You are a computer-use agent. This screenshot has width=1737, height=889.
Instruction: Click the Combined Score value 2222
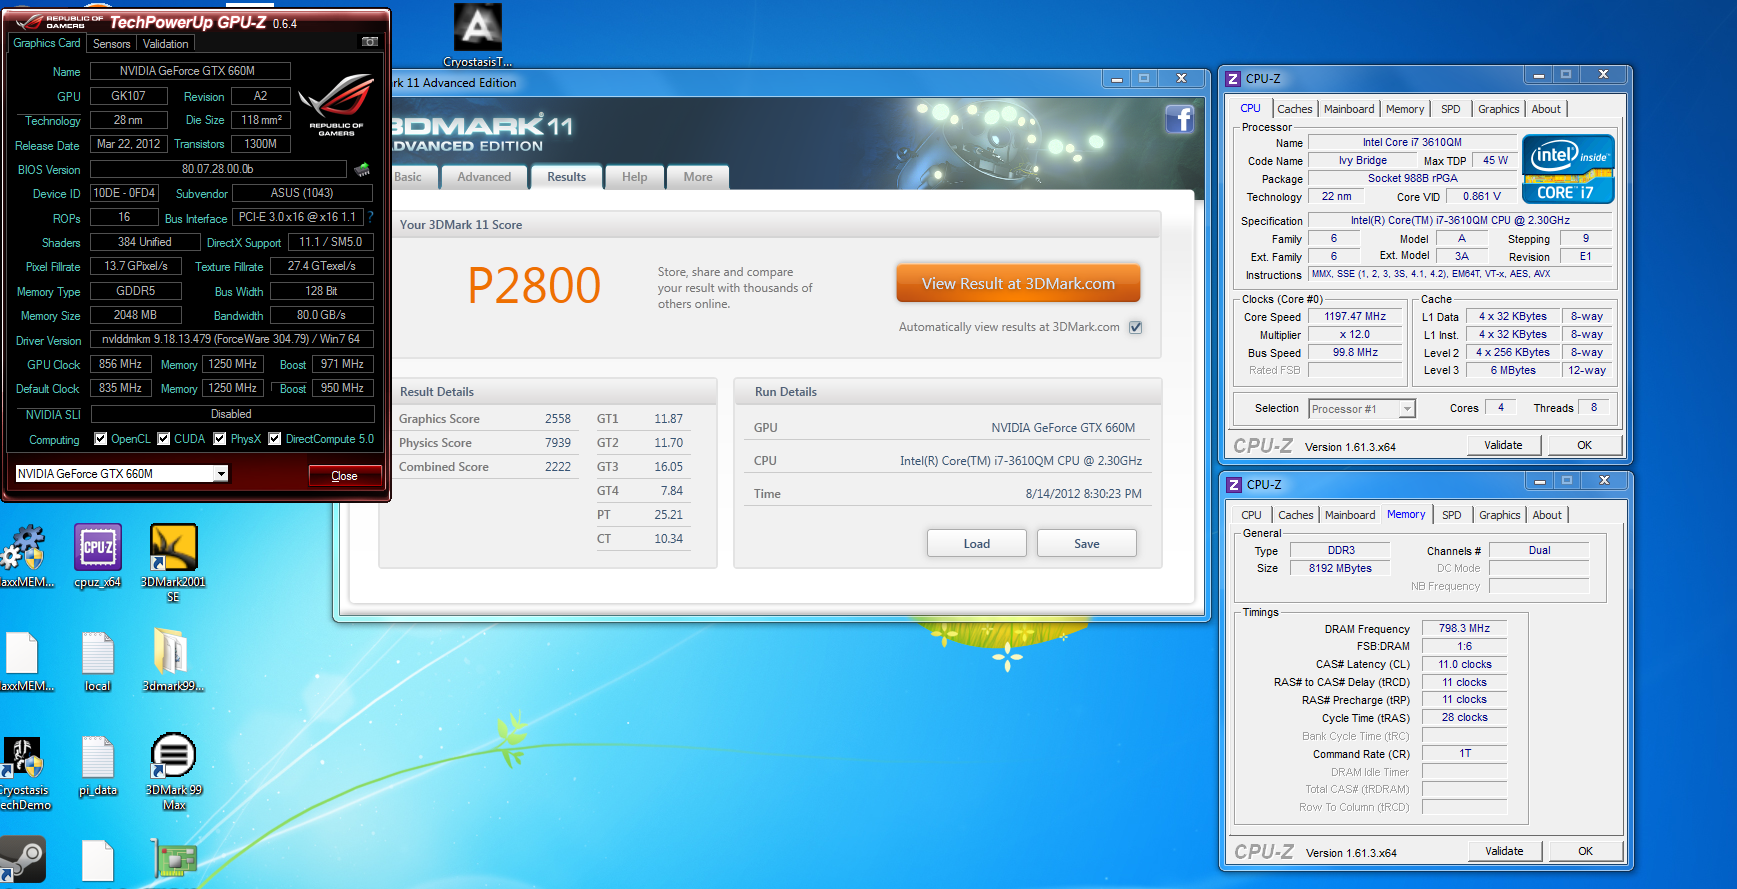(x=558, y=467)
